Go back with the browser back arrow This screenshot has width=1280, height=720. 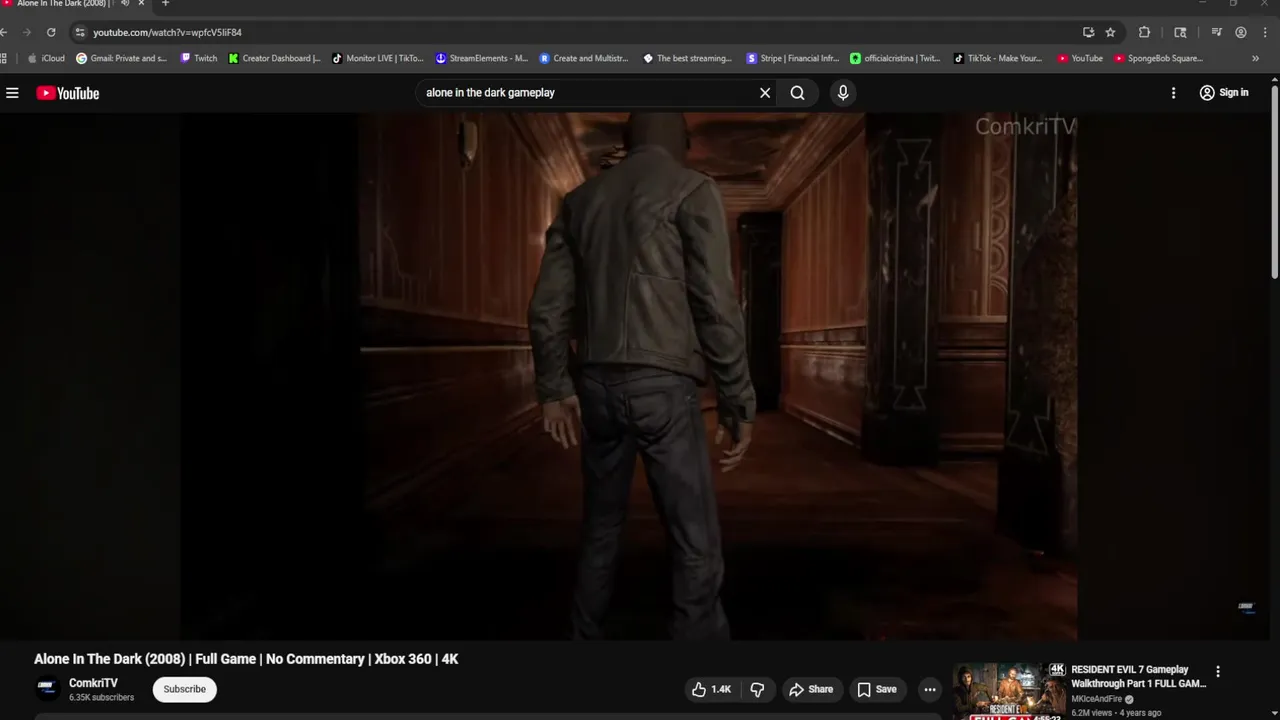click(x=5, y=32)
